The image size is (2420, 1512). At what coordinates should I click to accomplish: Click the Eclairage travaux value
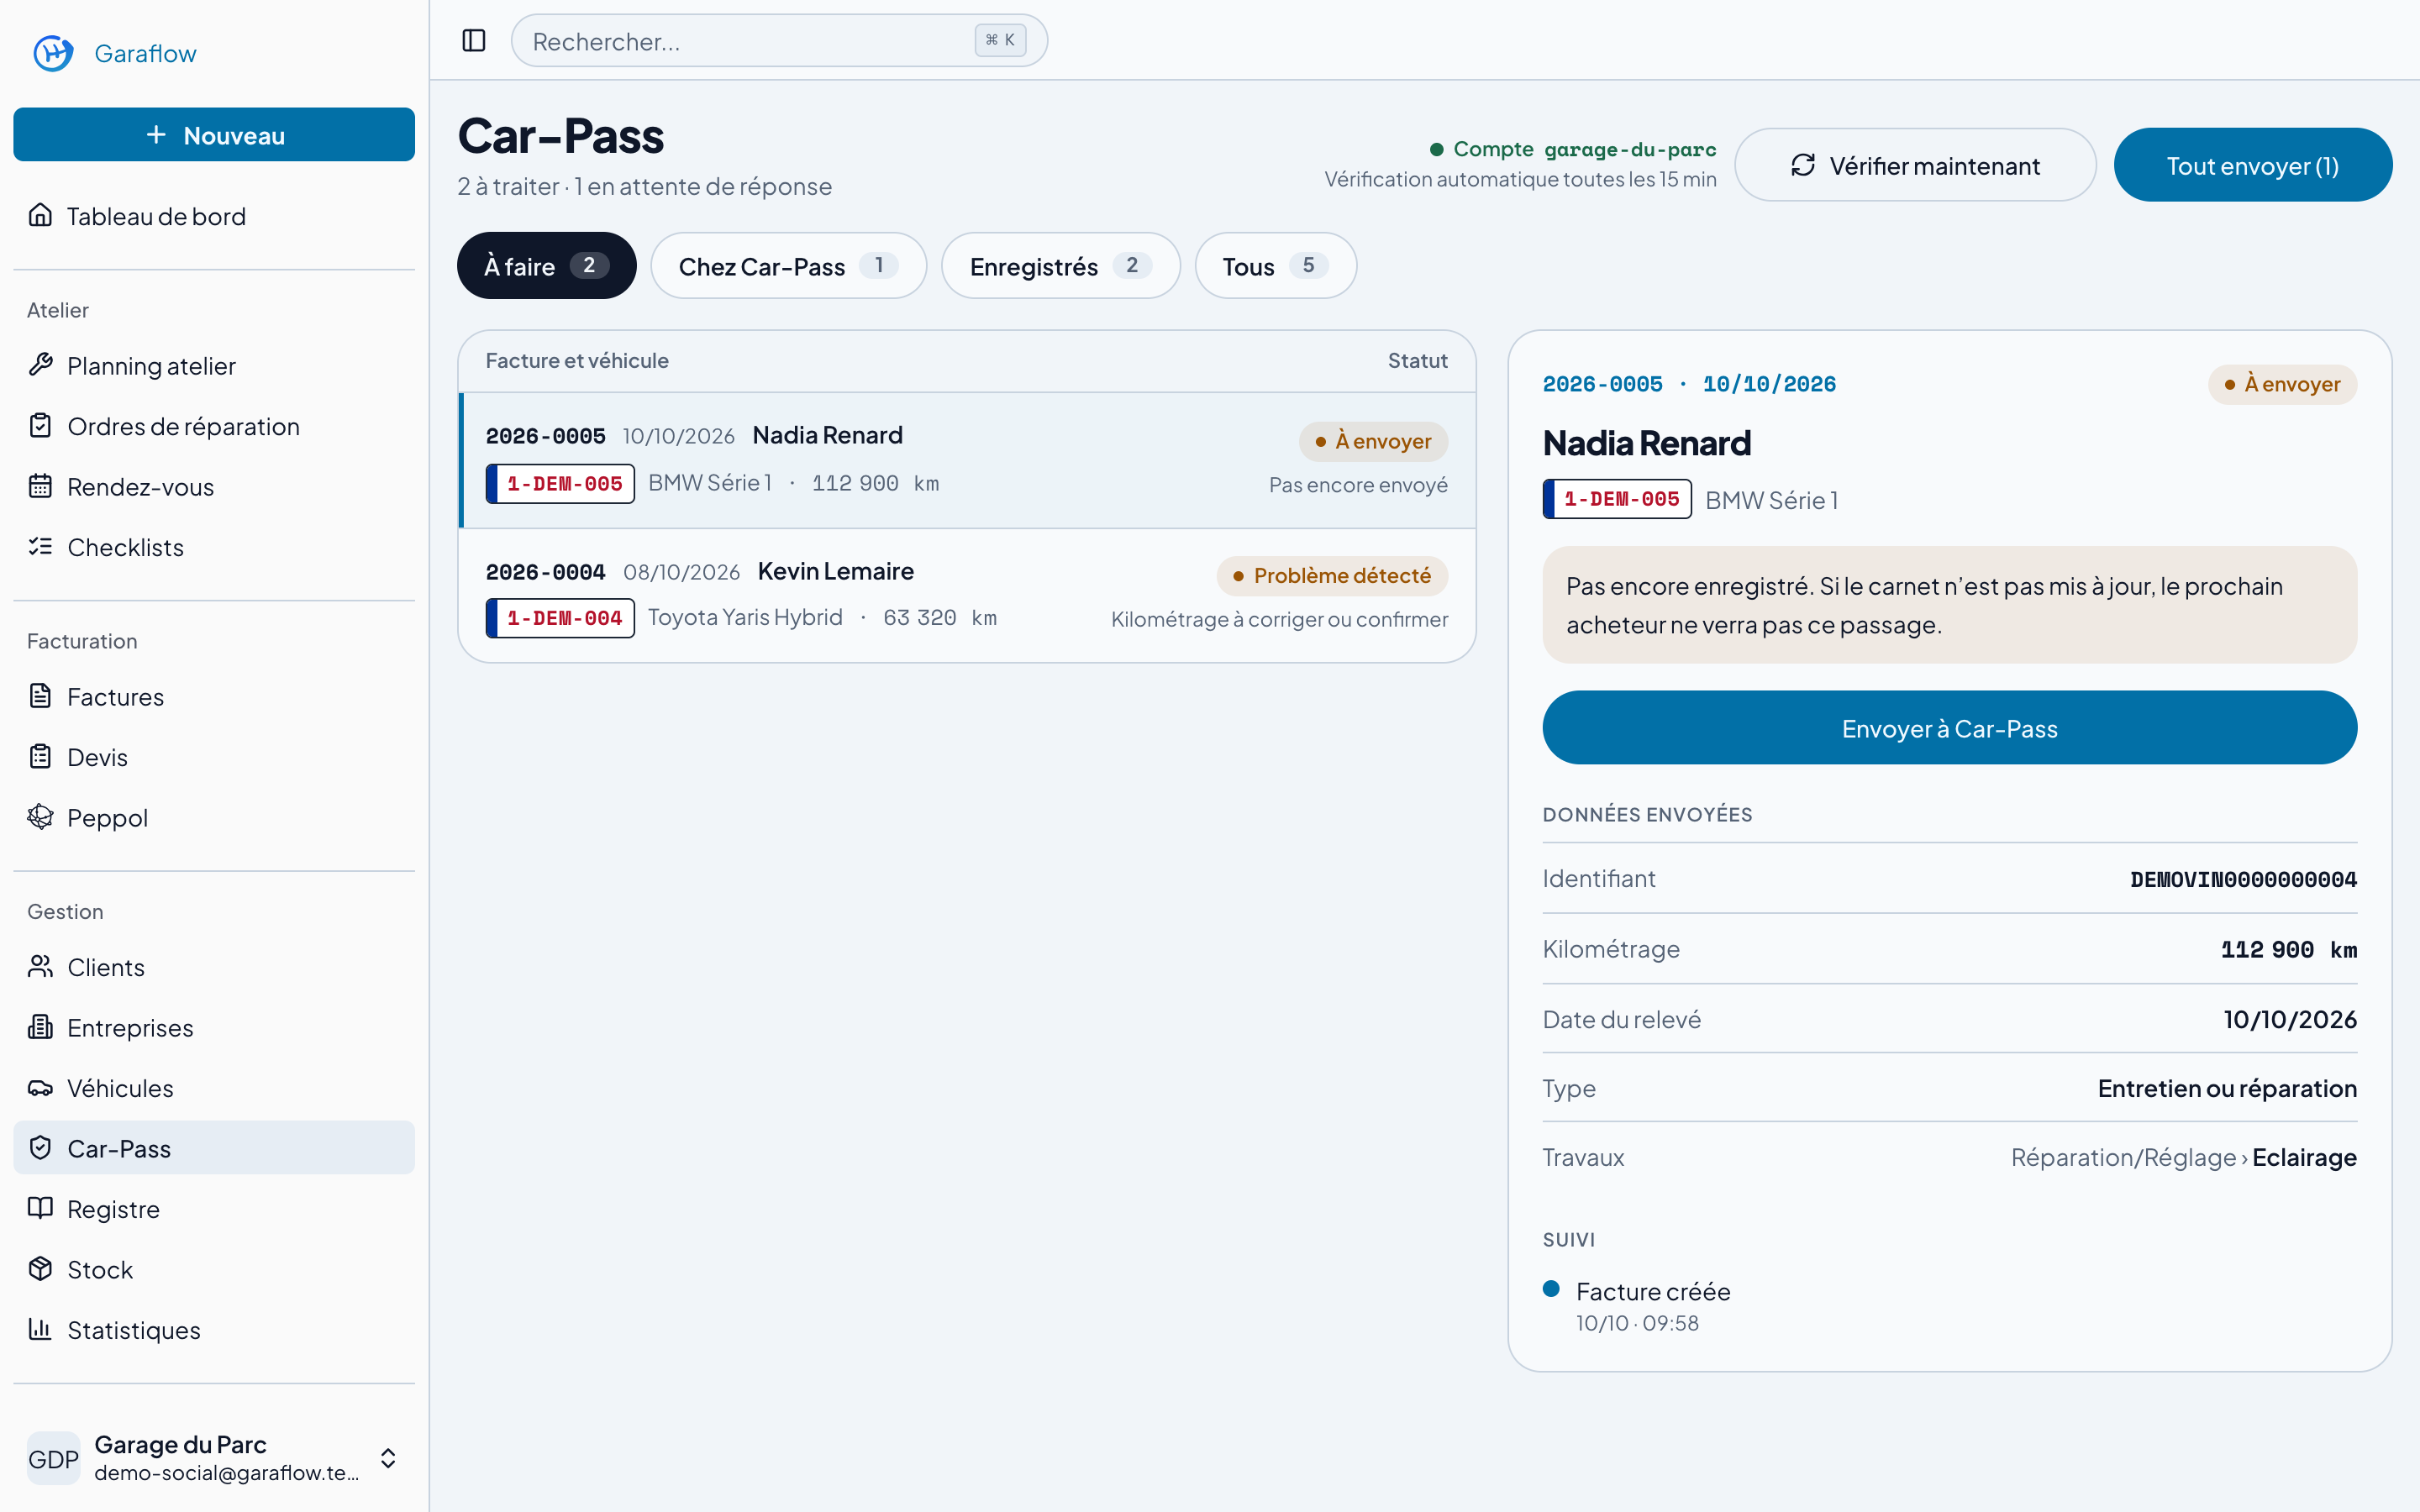(x=2304, y=1157)
